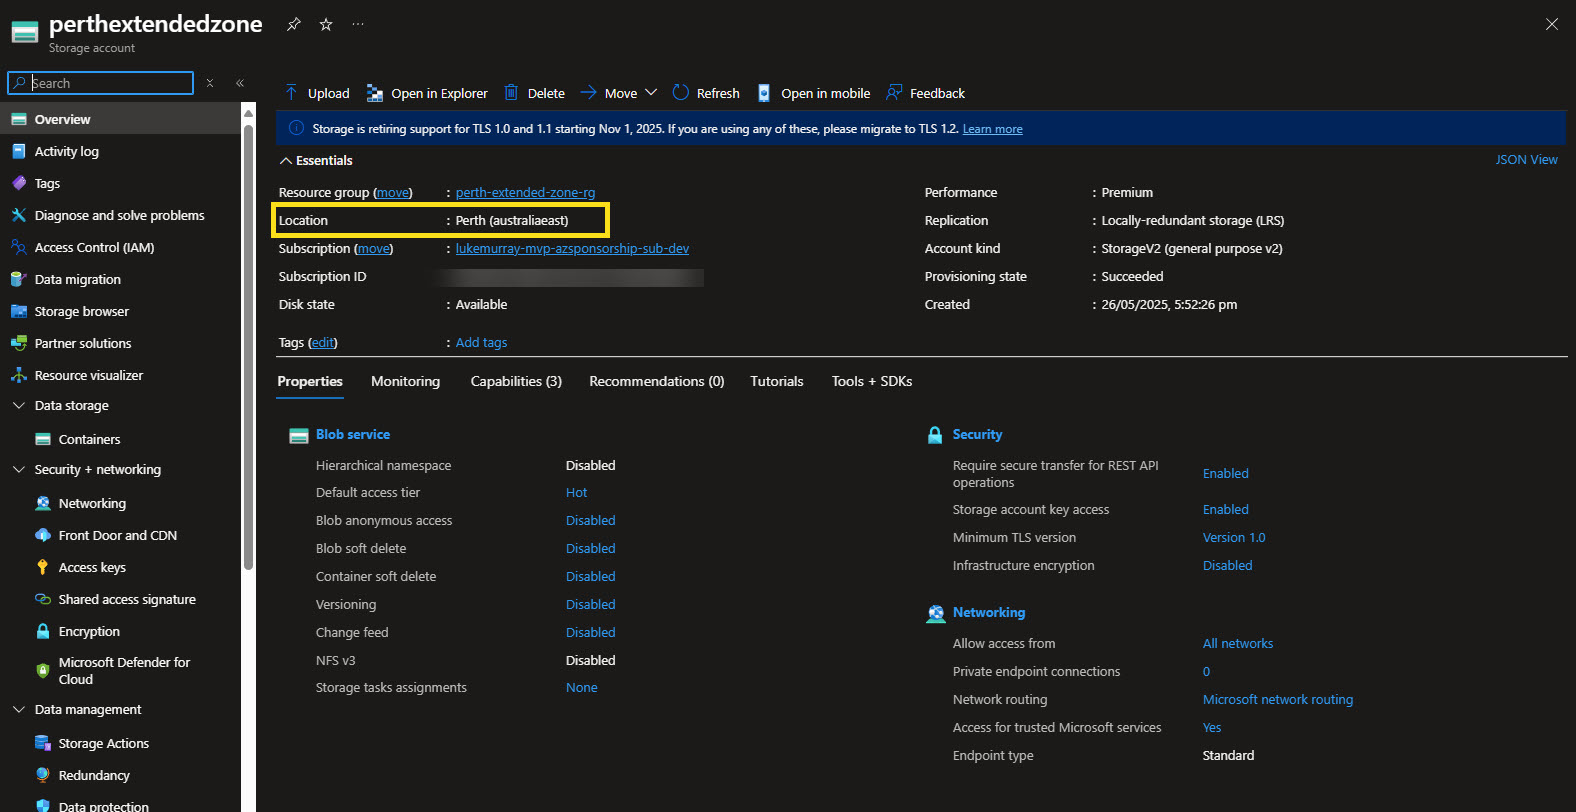The height and width of the screenshot is (812, 1576).
Task: Click Add tags link
Action: [x=481, y=342]
